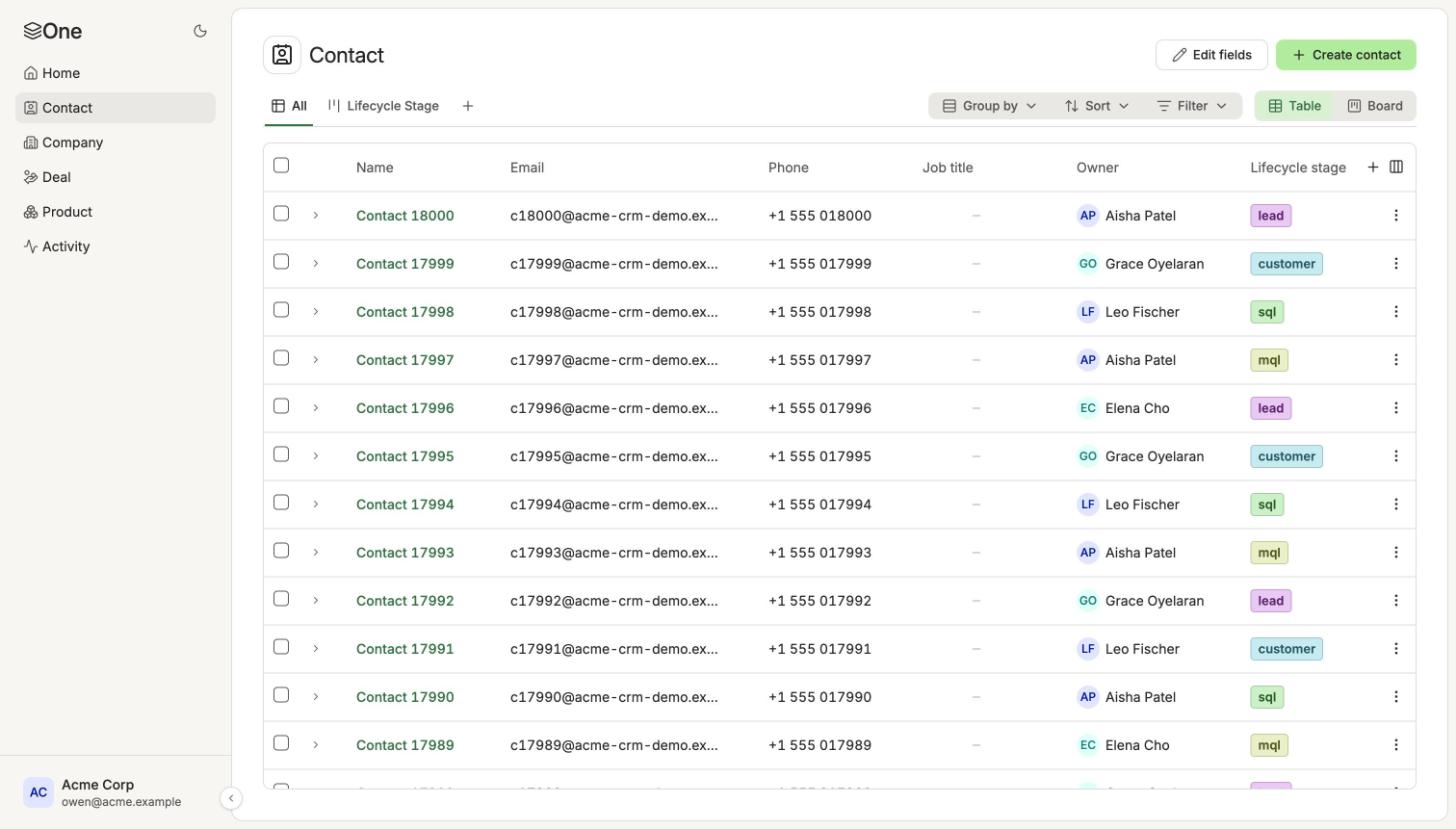Go to Company in the sidebar
1456x829 pixels.
115,142
